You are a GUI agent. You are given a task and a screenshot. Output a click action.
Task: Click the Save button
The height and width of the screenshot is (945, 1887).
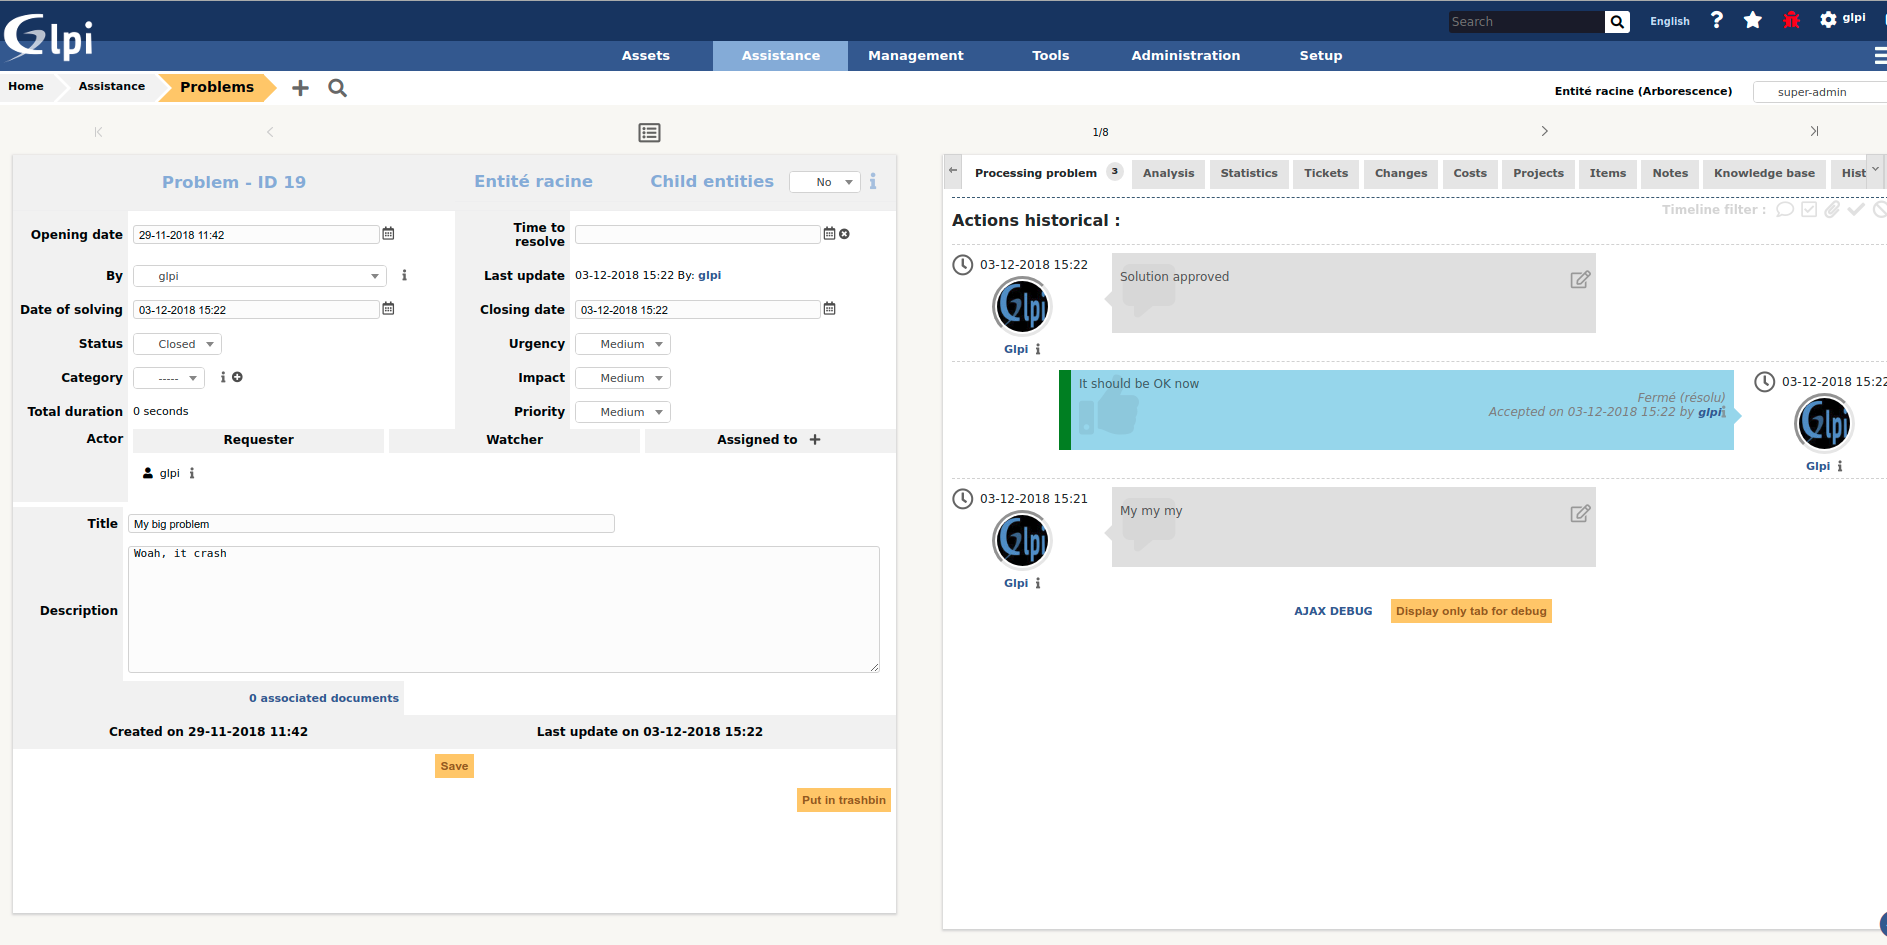tap(454, 766)
